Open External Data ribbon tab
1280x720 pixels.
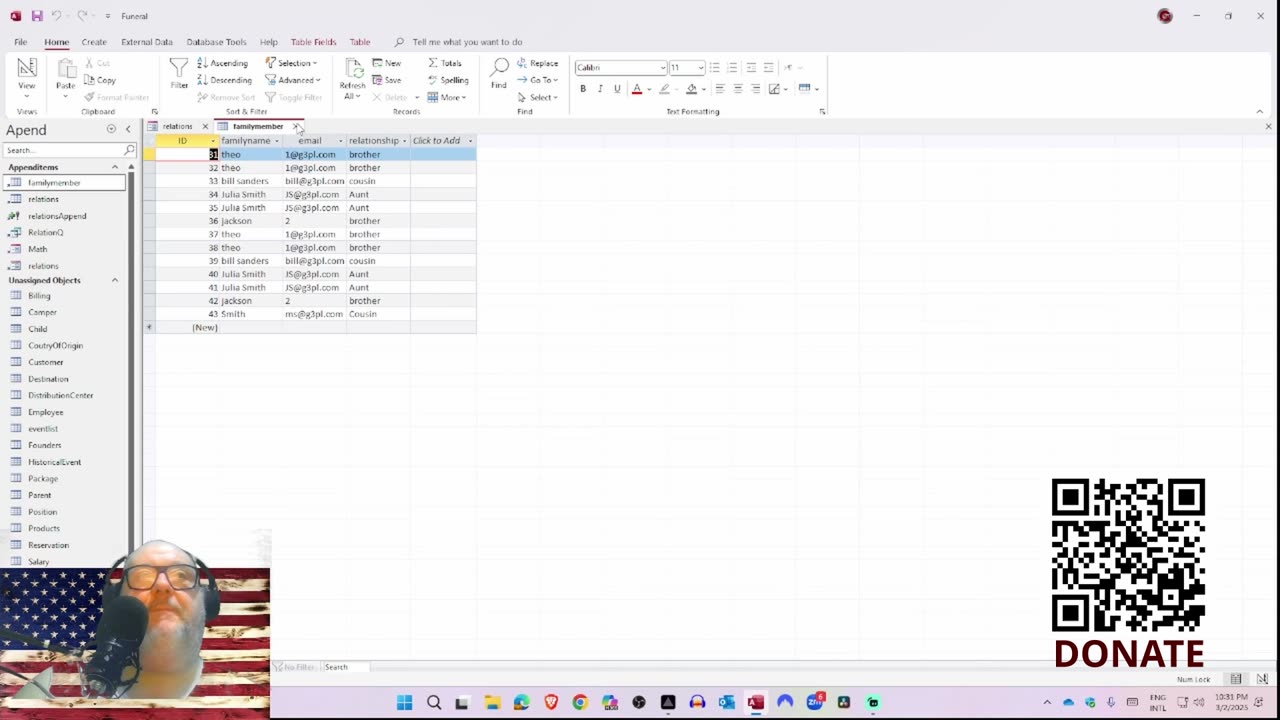pyautogui.click(x=147, y=42)
